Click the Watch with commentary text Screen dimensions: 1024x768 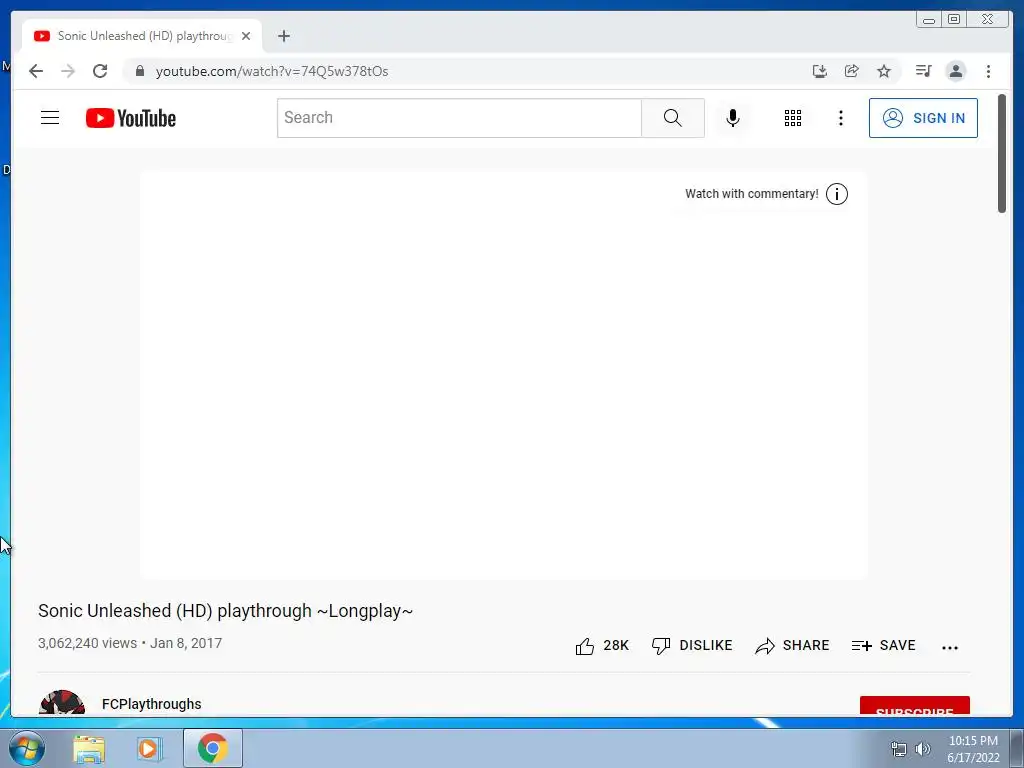(x=751, y=194)
